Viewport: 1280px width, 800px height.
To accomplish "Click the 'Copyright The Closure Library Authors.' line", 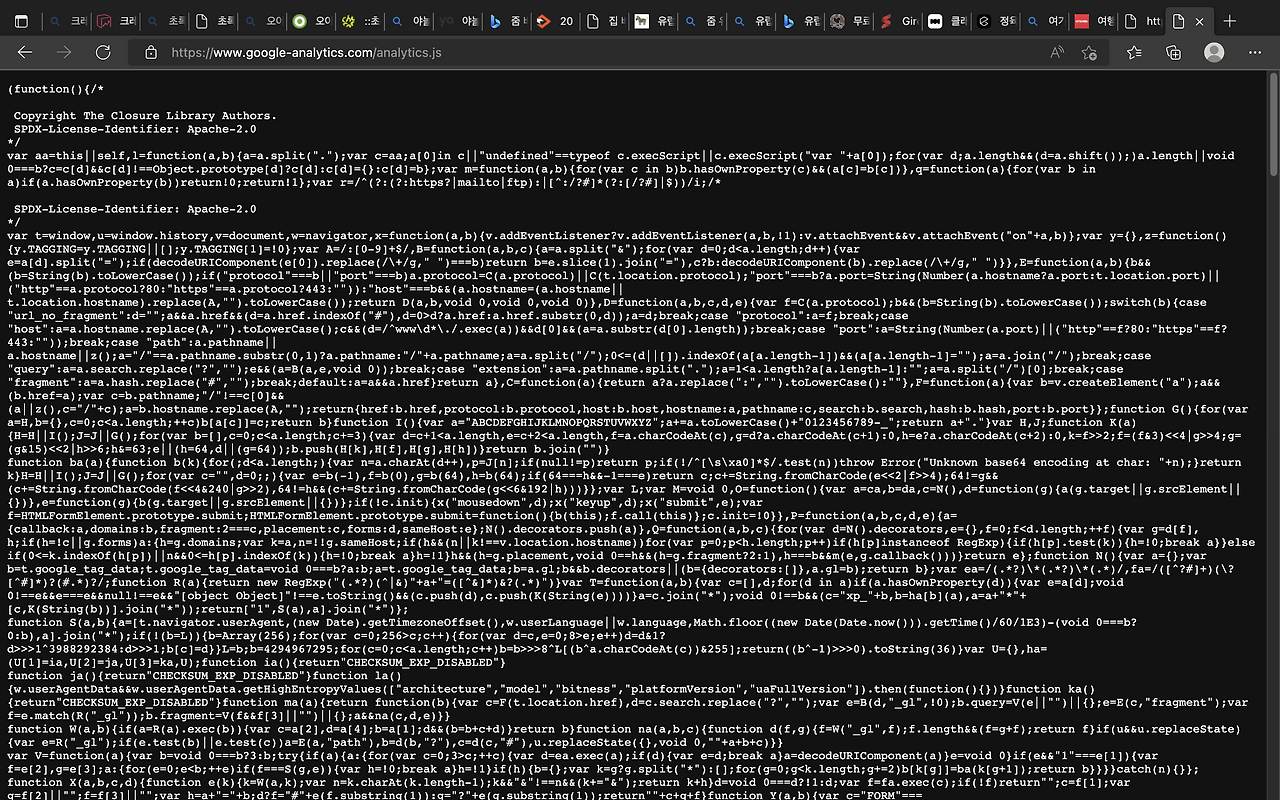I will click(145, 116).
